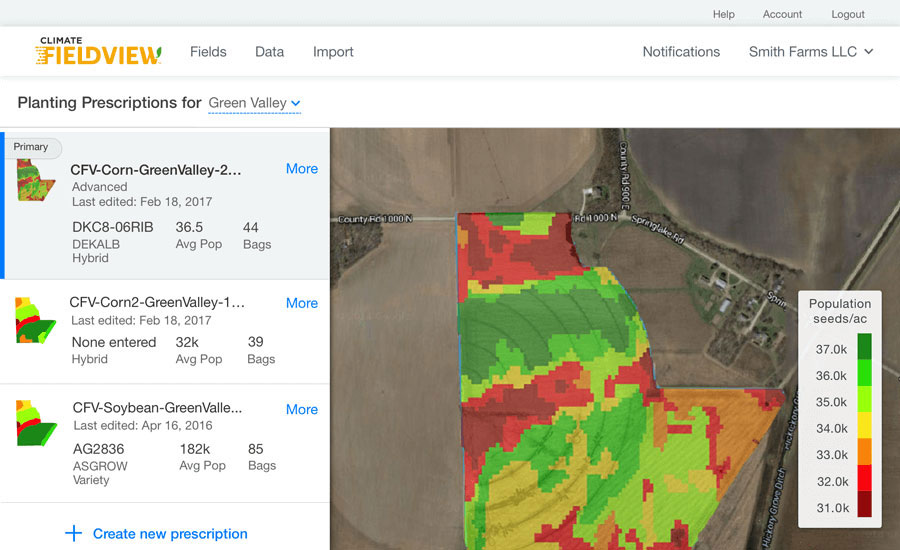Expand the Green Valley field dropdown
The image size is (900, 550).
[x=254, y=103]
